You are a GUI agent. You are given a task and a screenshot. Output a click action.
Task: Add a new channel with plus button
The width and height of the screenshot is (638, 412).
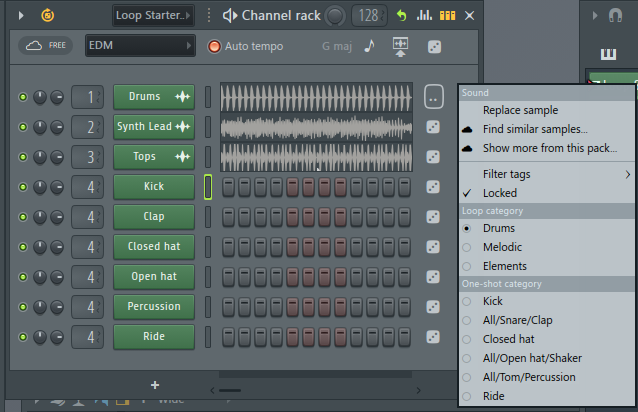pyautogui.click(x=155, y=385)
